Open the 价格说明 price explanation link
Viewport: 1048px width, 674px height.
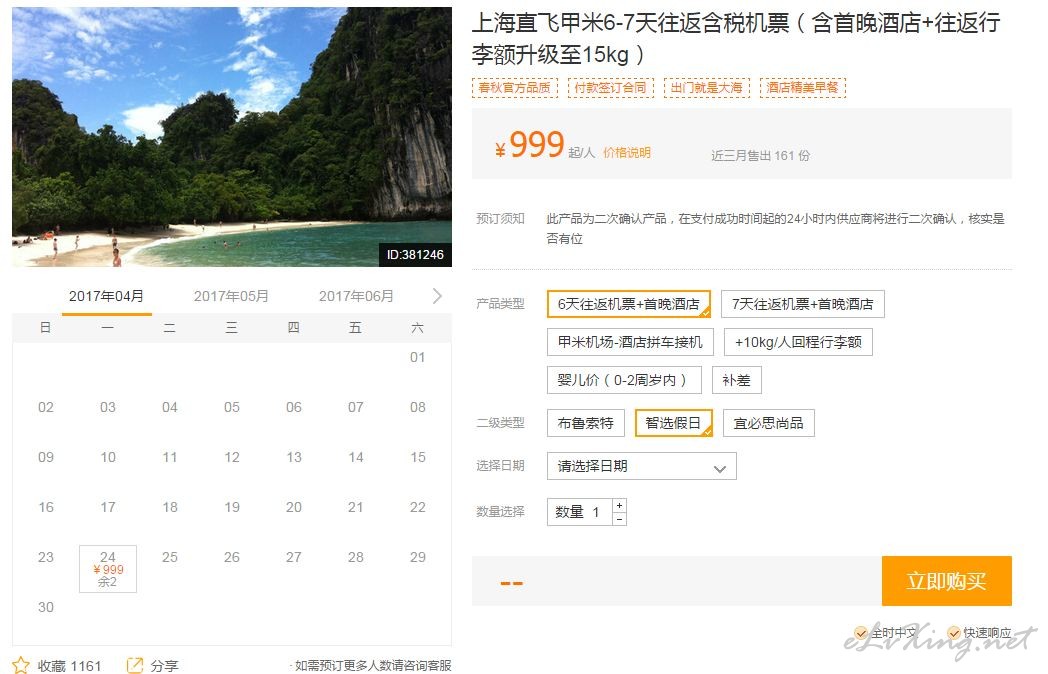(626, 153)
